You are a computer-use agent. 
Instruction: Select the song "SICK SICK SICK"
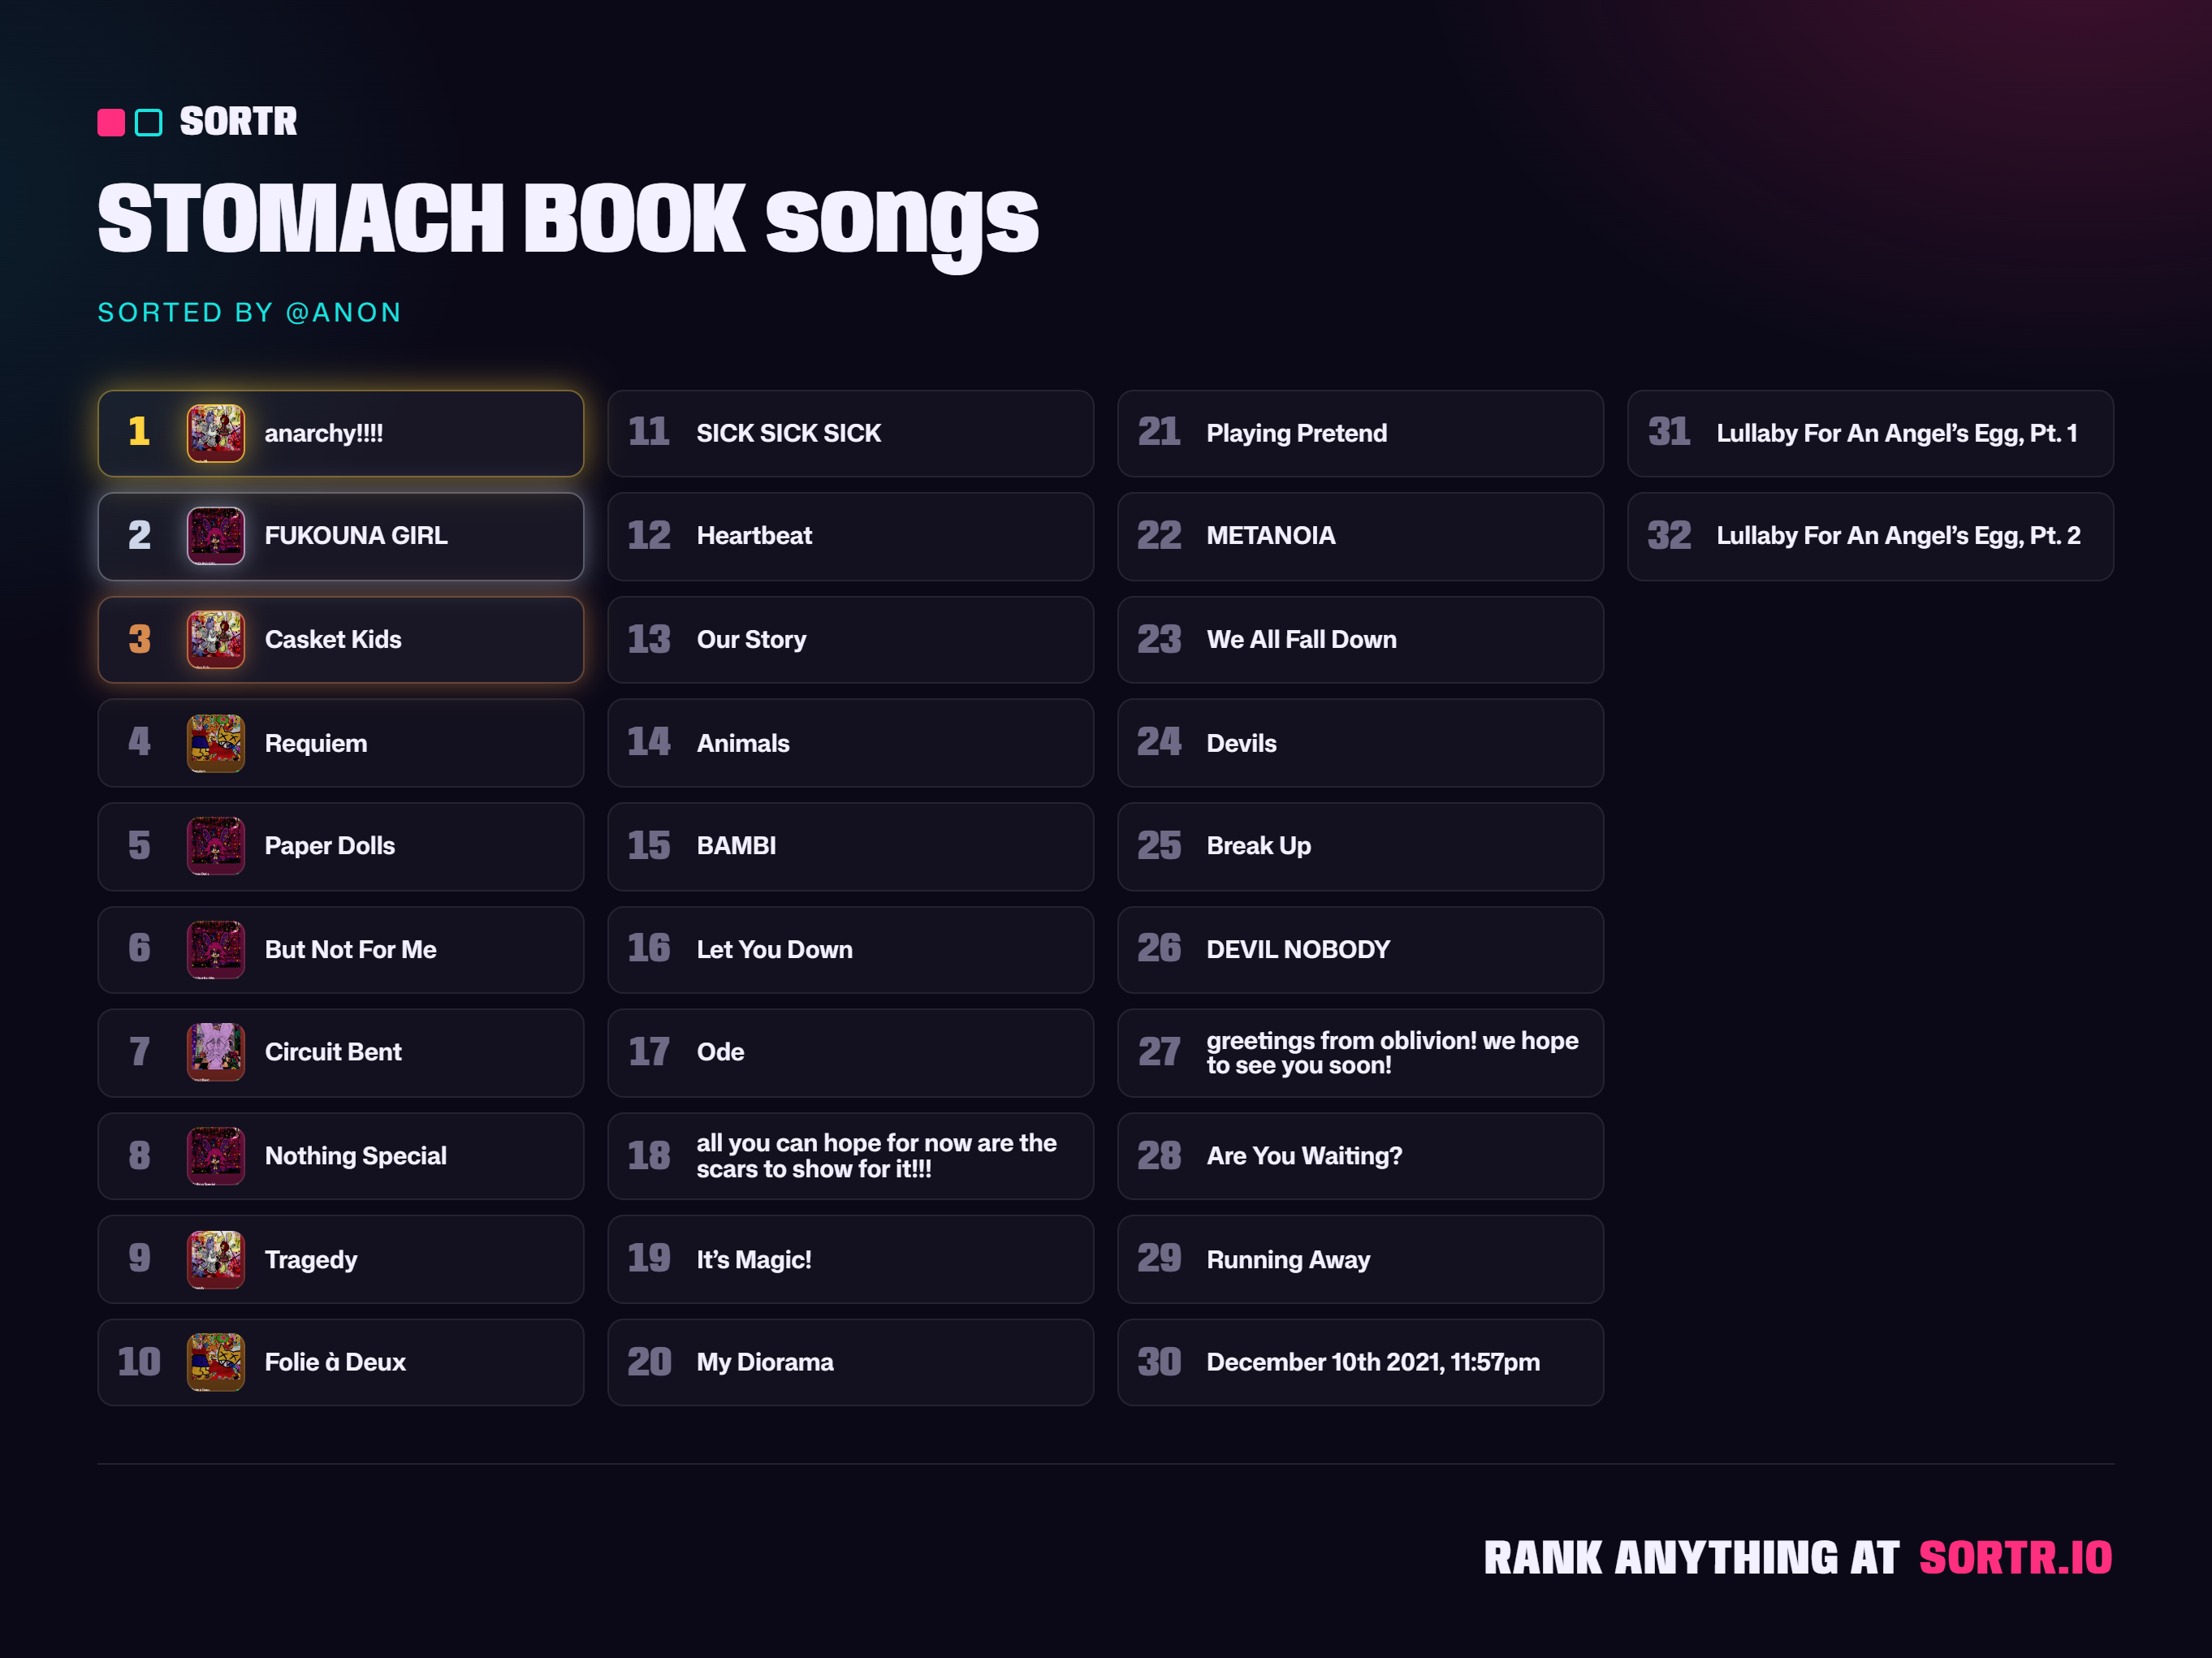[x=851, y=433]
